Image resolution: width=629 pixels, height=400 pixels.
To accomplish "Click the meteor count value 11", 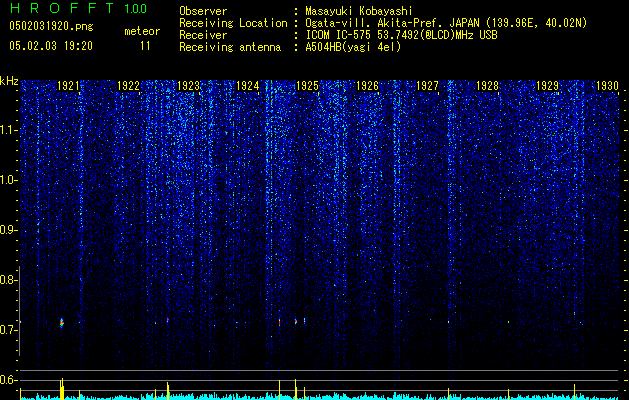I will click(145, 46).
